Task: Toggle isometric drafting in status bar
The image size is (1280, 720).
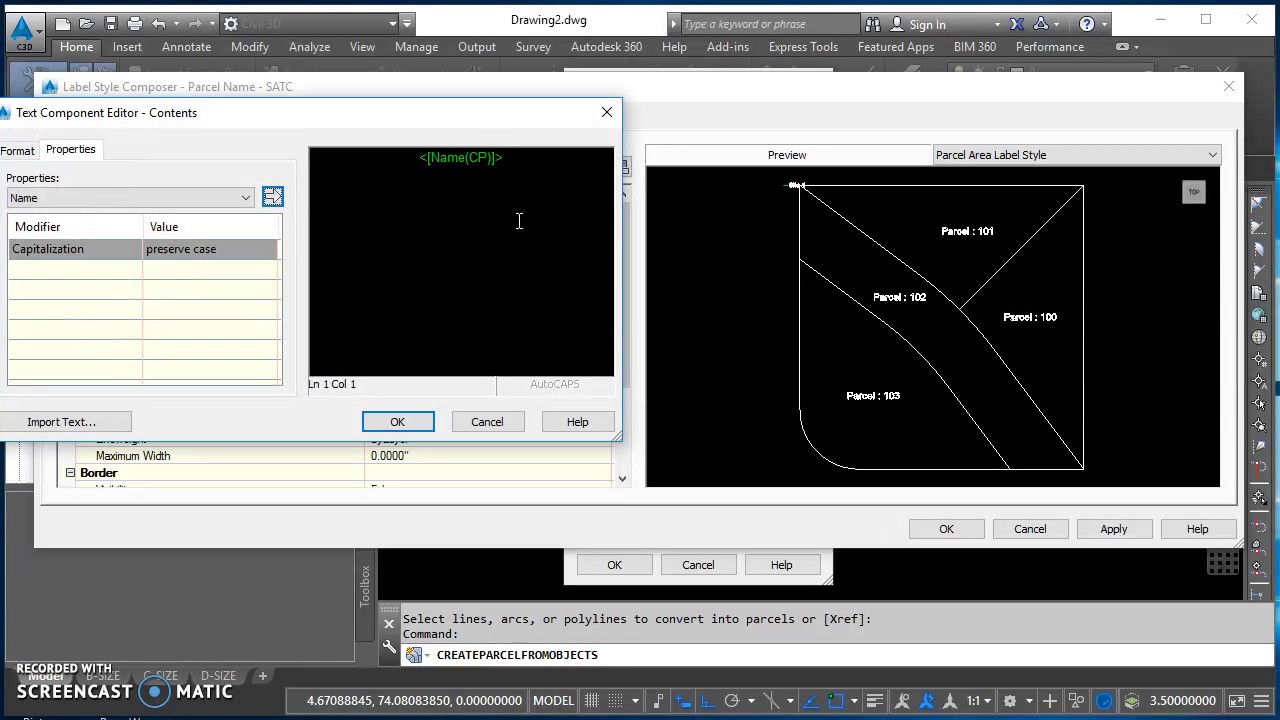Action: (x=771, y=701)
